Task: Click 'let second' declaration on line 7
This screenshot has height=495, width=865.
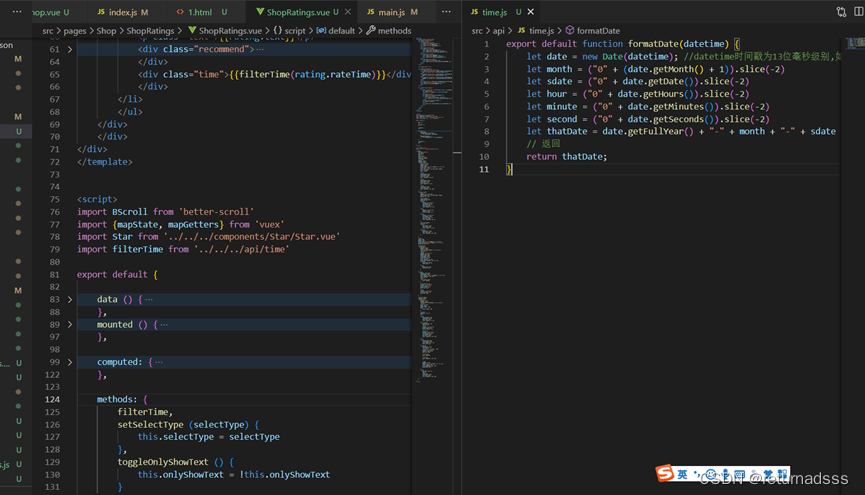Action: click(552, 119)
